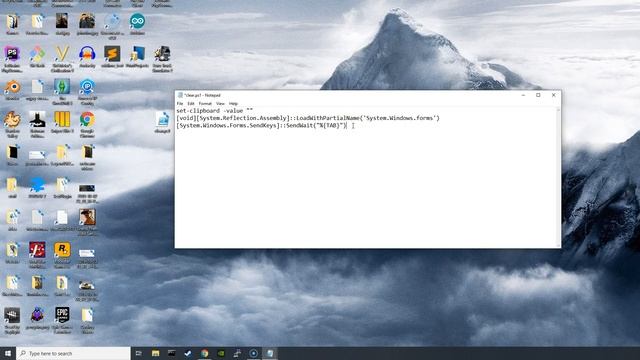
Task: Minimize the Notepad window
Action: tap(523, 95)
